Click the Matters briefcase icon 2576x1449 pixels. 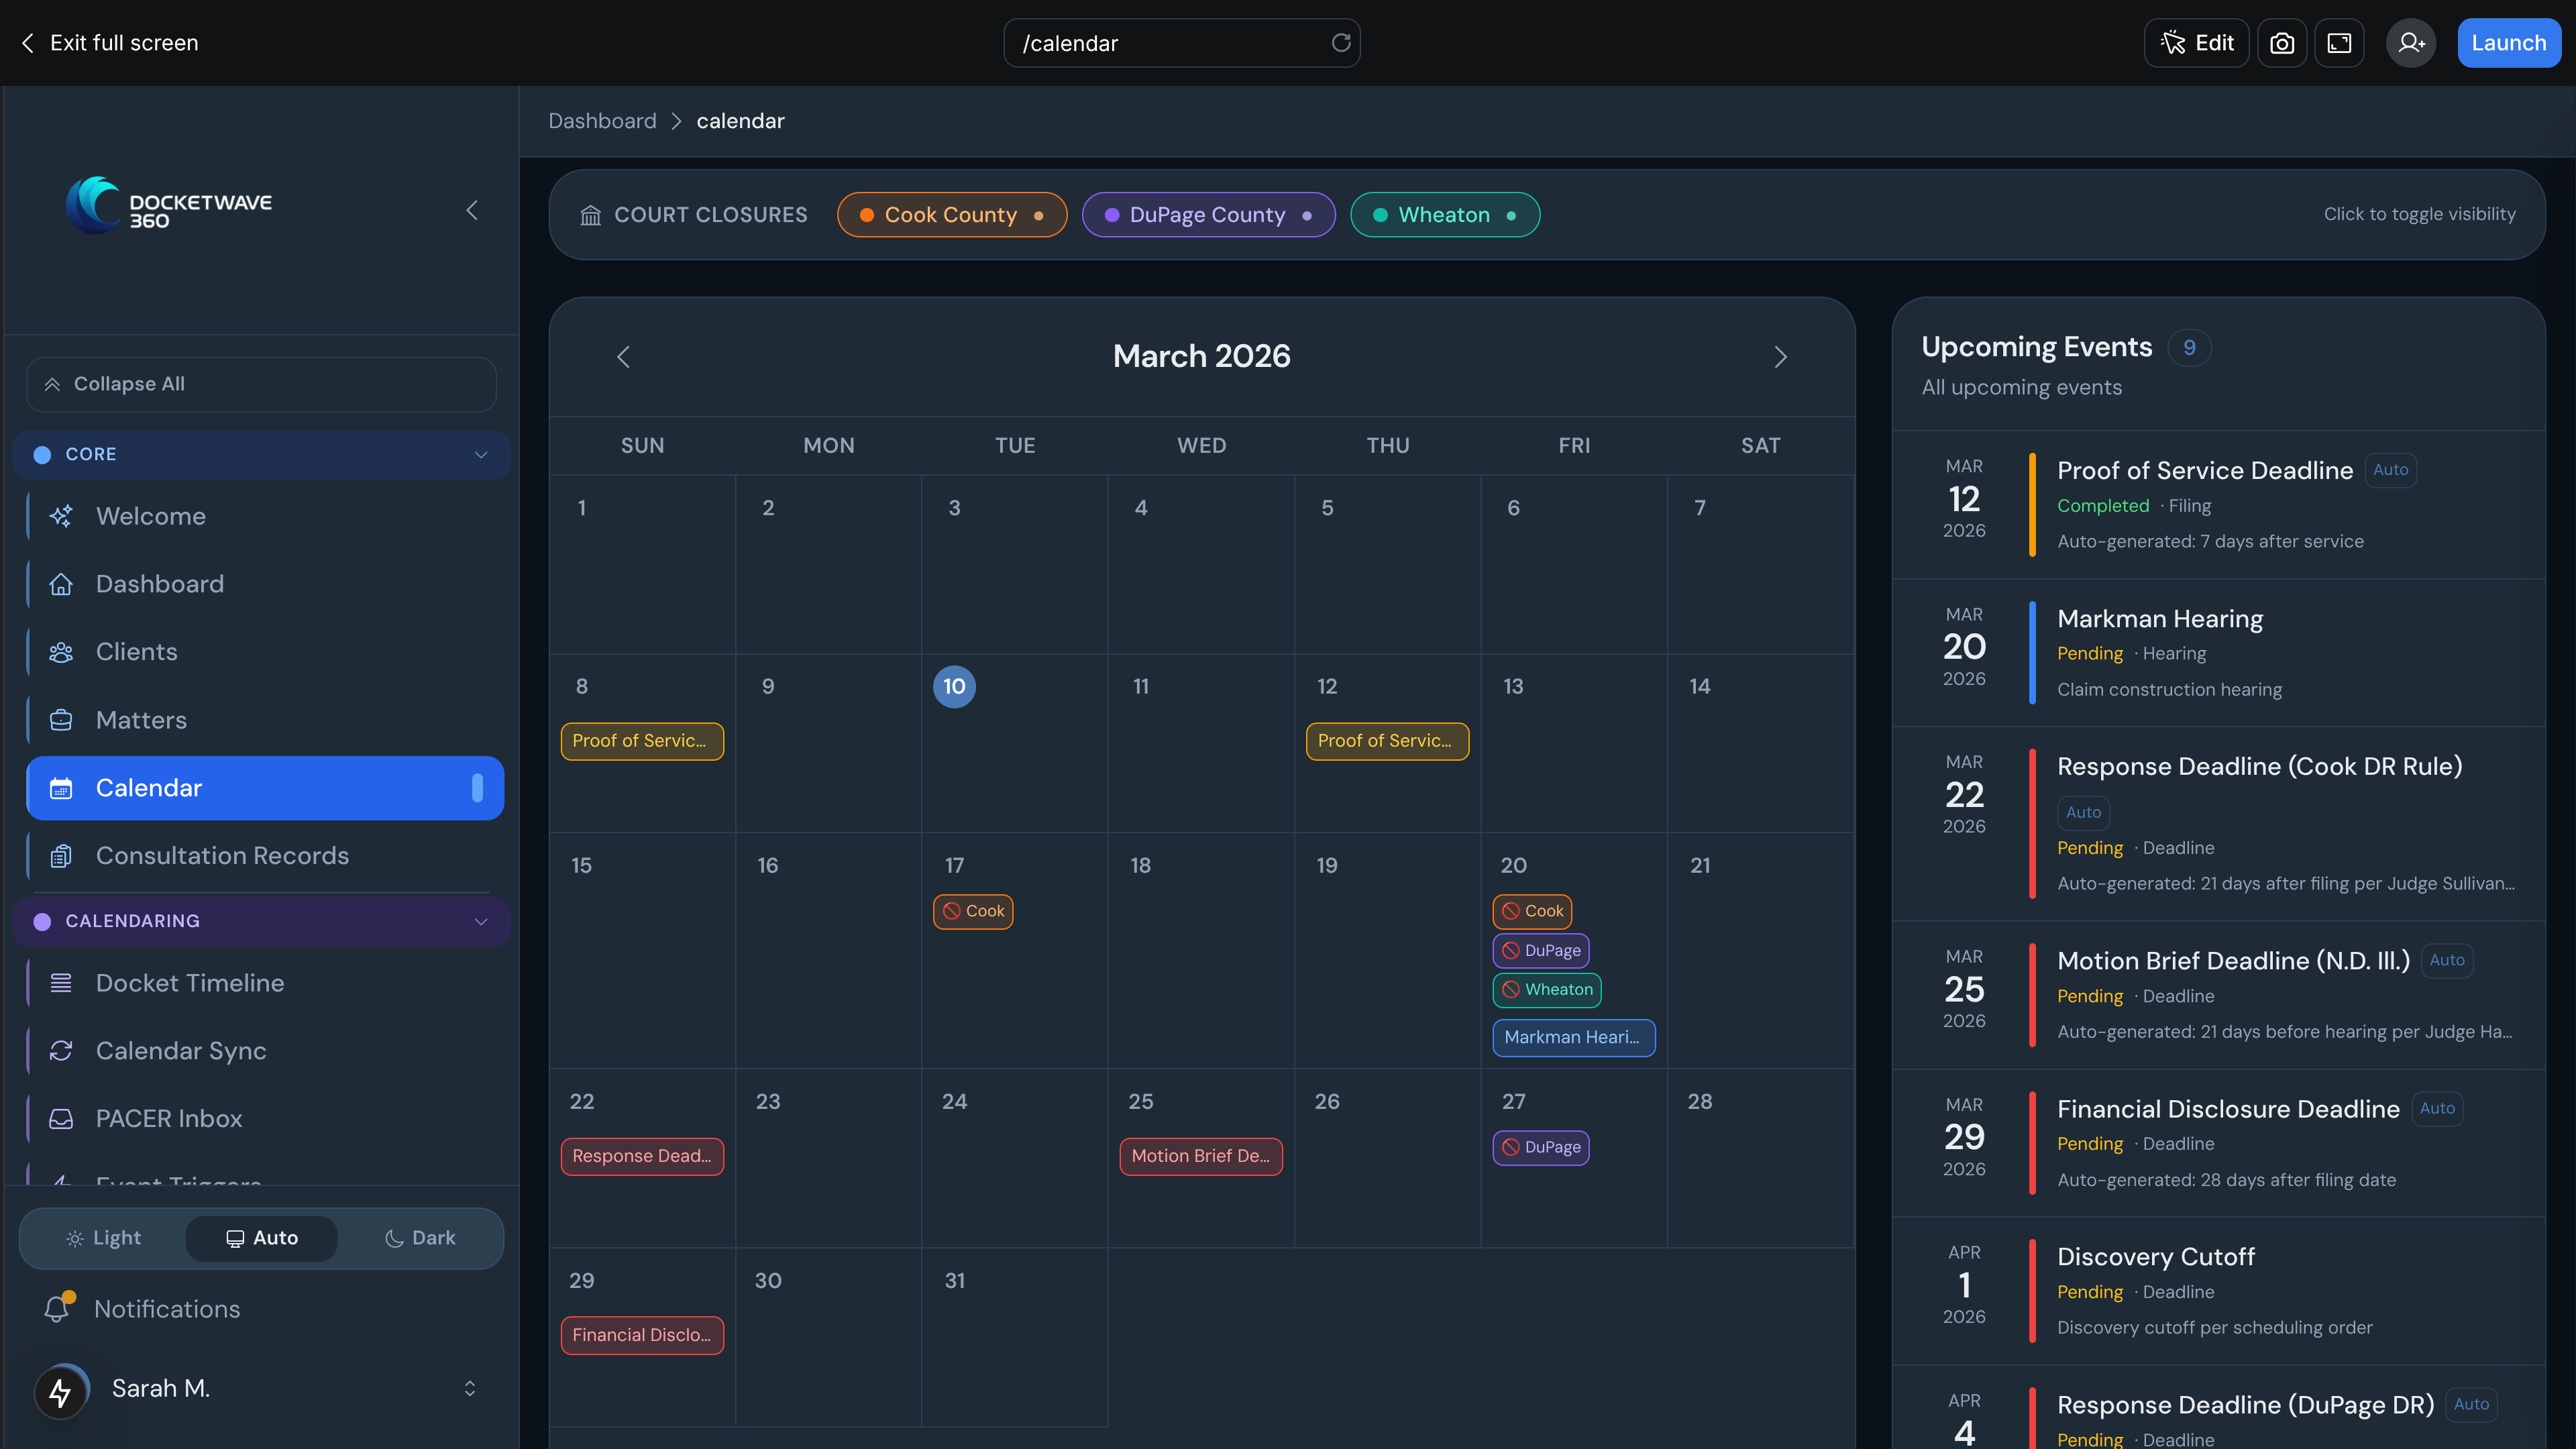click(61, 720)
